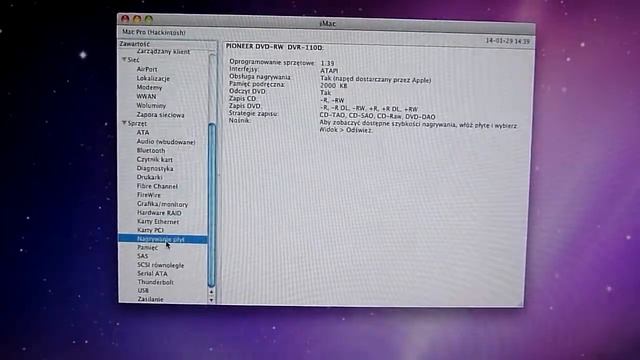This screenshot has height=360, width=640.
Task: Click the 'Mac Pro (Hackintosh)' label
Action: (x=153, y=32)
